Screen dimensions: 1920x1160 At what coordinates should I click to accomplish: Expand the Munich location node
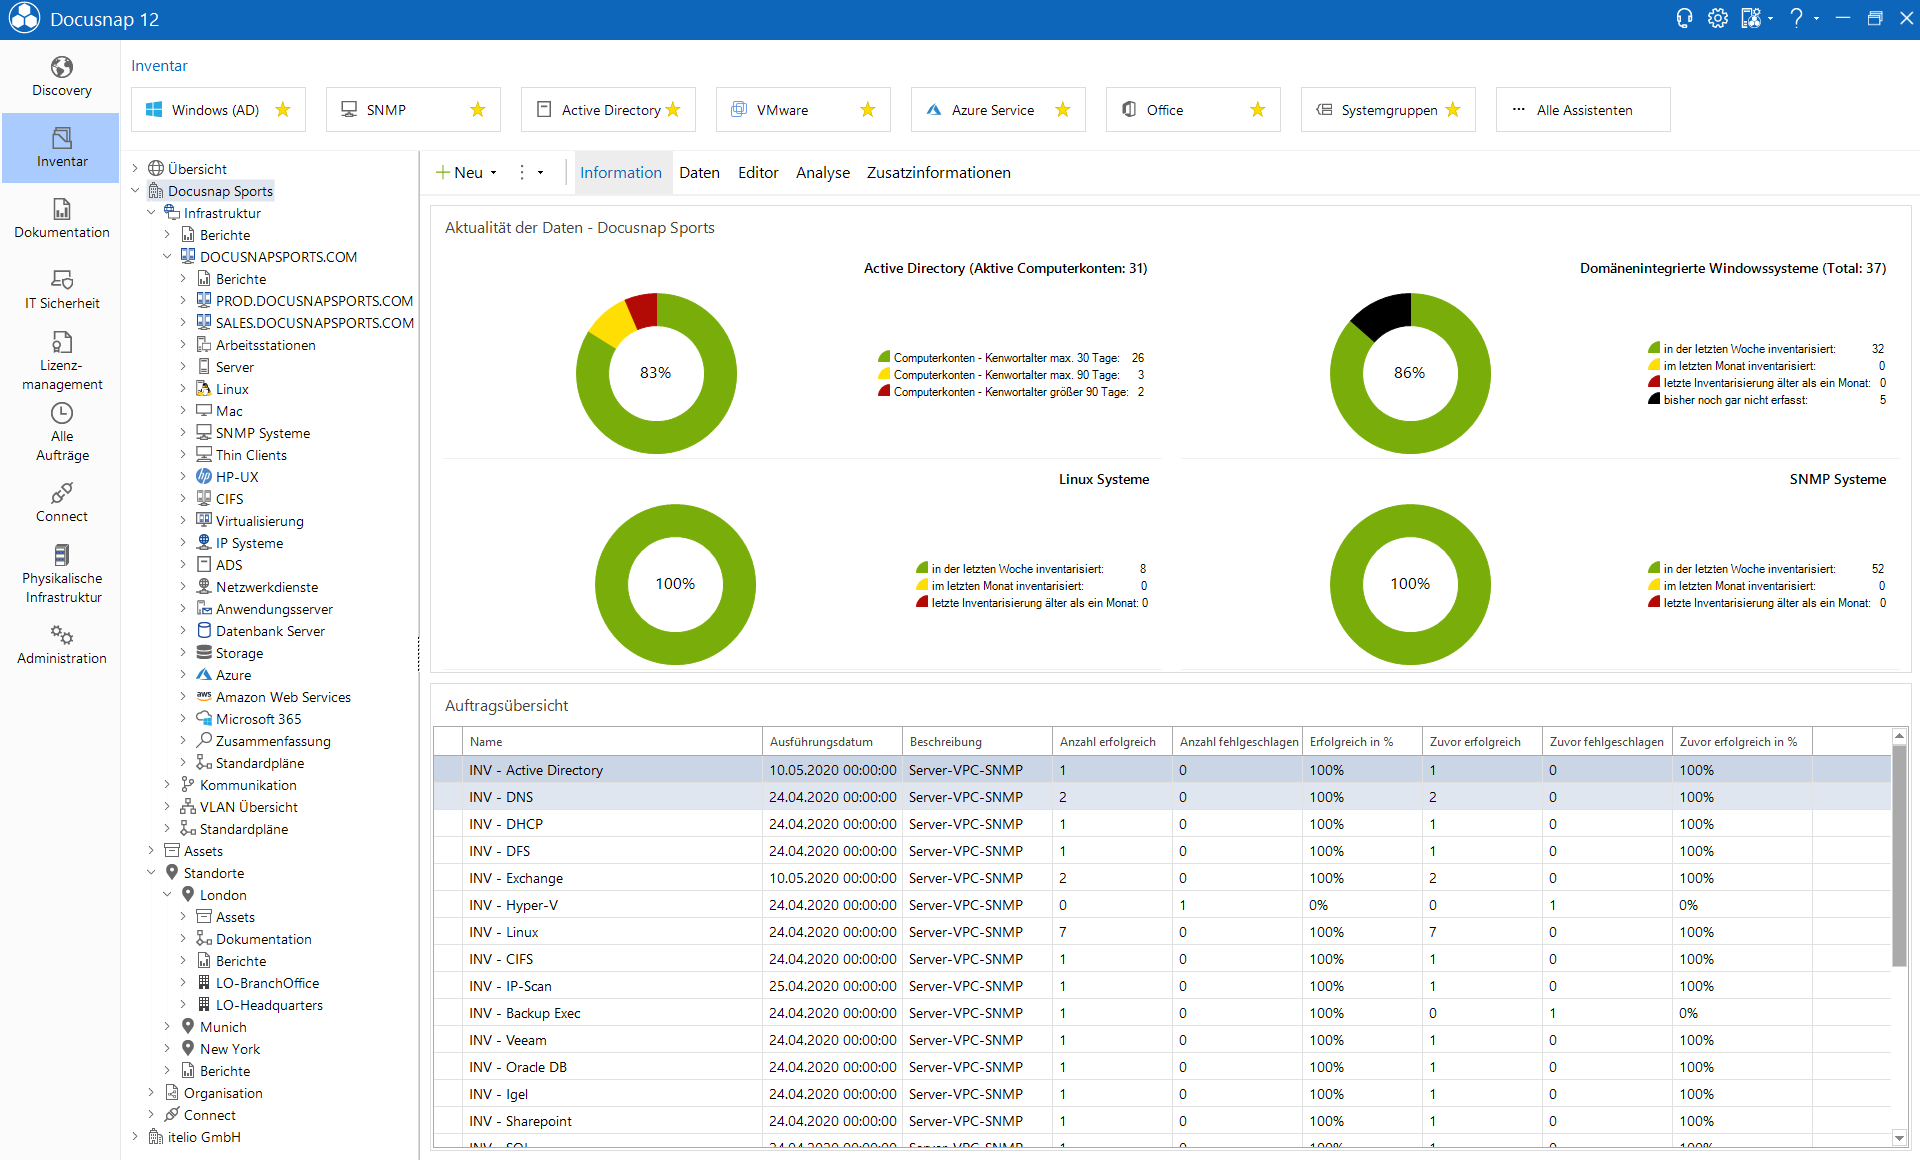[x=167, y=1027]
